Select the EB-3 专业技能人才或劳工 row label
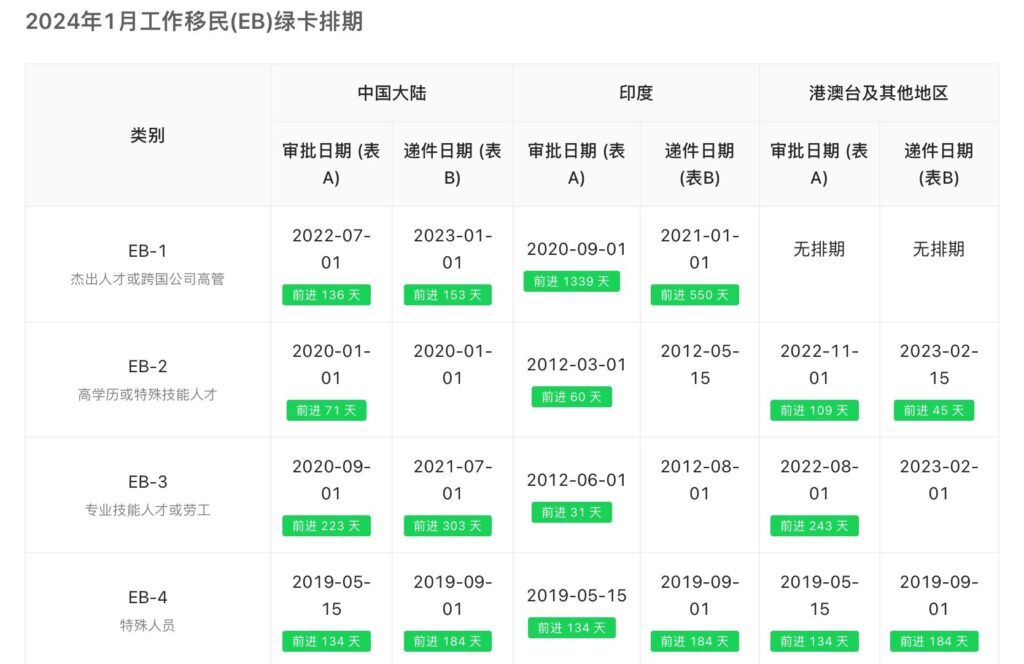The width and height of the screenshot is (1024, 664). click(147, 495)
